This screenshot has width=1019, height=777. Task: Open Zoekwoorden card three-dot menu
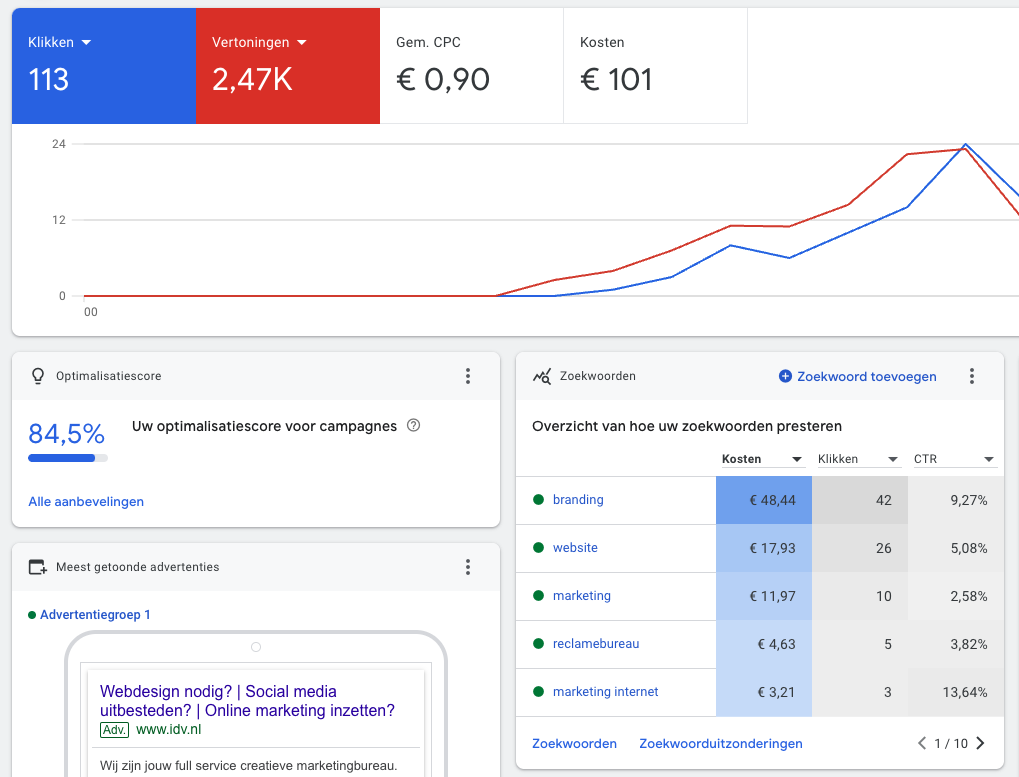(x=972, y=376)
